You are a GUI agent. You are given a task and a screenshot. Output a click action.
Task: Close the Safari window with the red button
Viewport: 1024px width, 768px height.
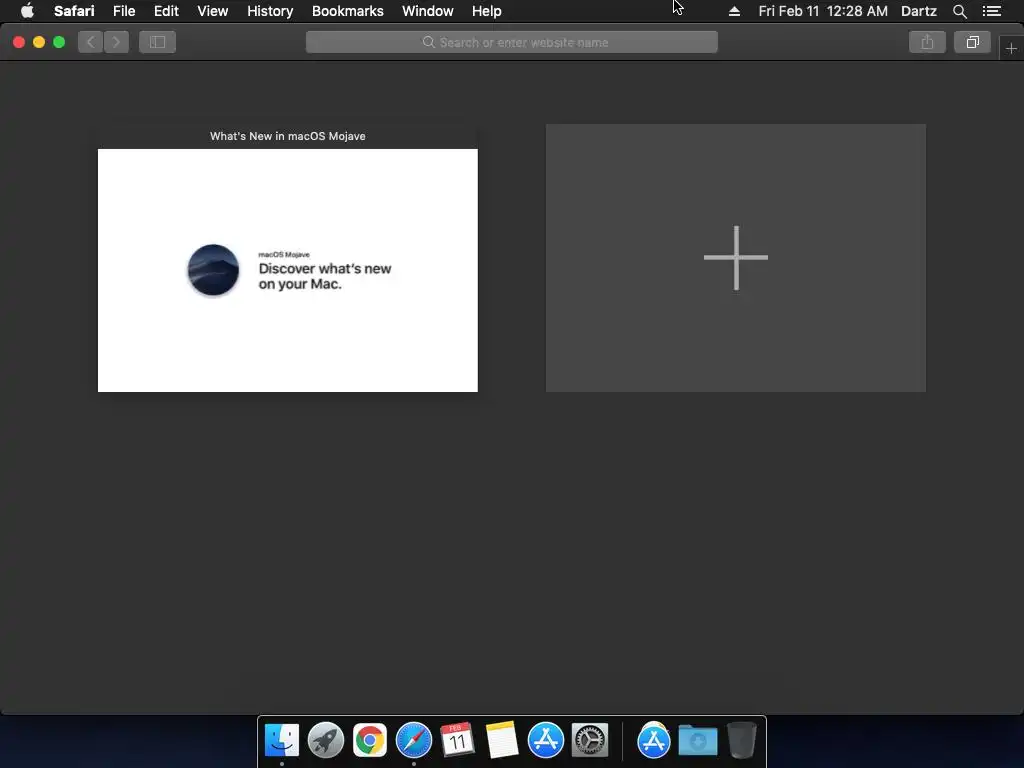tap(19, 42)
